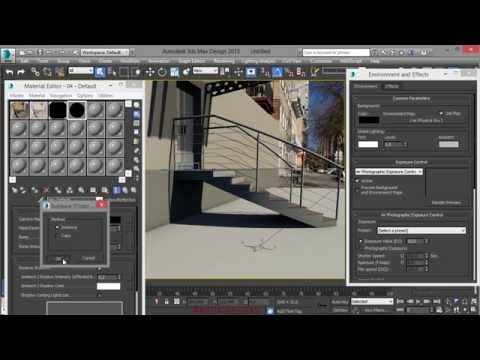Open the Material menu in Material Editor
This screenshot has height=360, width=480.
(37, 96)
